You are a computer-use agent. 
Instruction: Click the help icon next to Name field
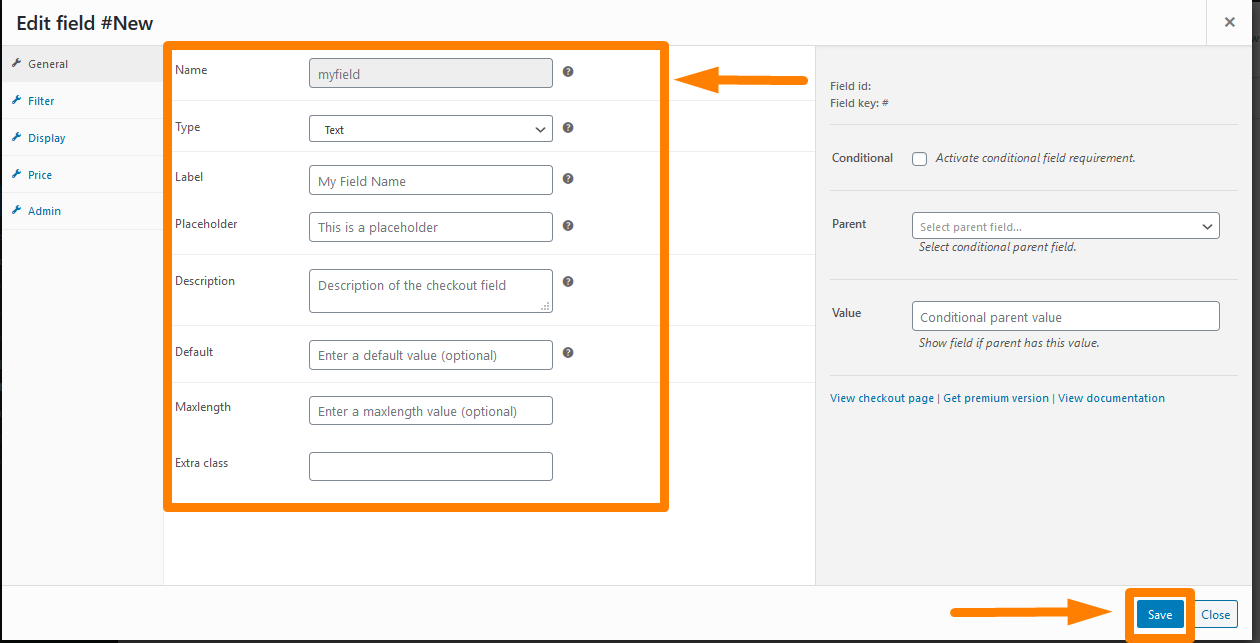(567, 72)
